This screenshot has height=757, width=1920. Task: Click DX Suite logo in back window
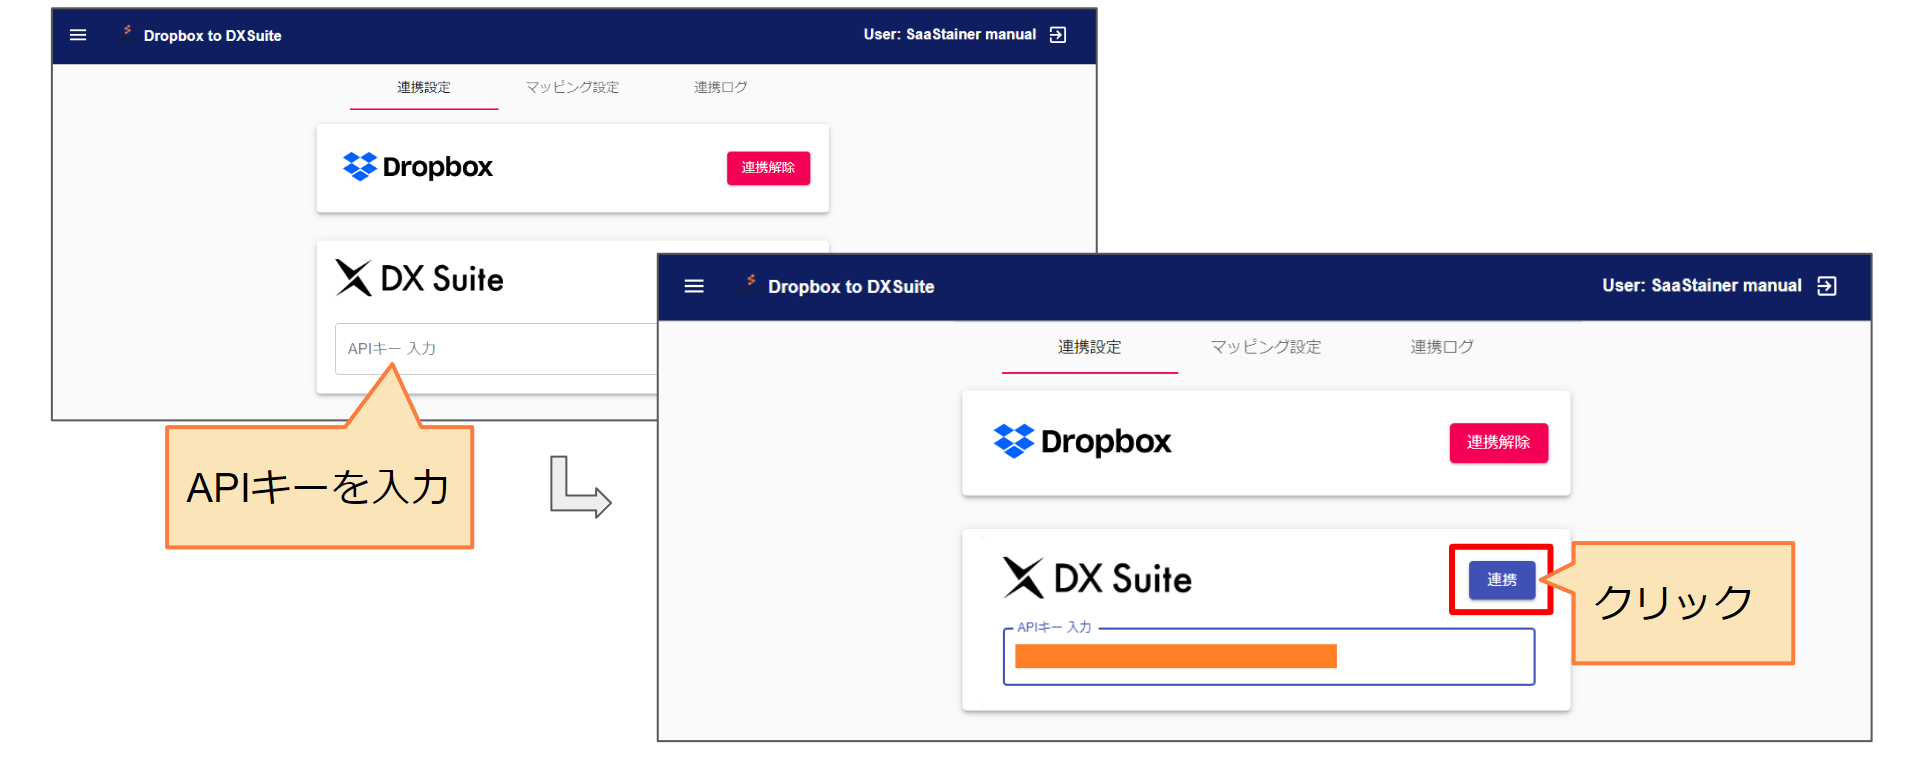click(x=419, y=278)
